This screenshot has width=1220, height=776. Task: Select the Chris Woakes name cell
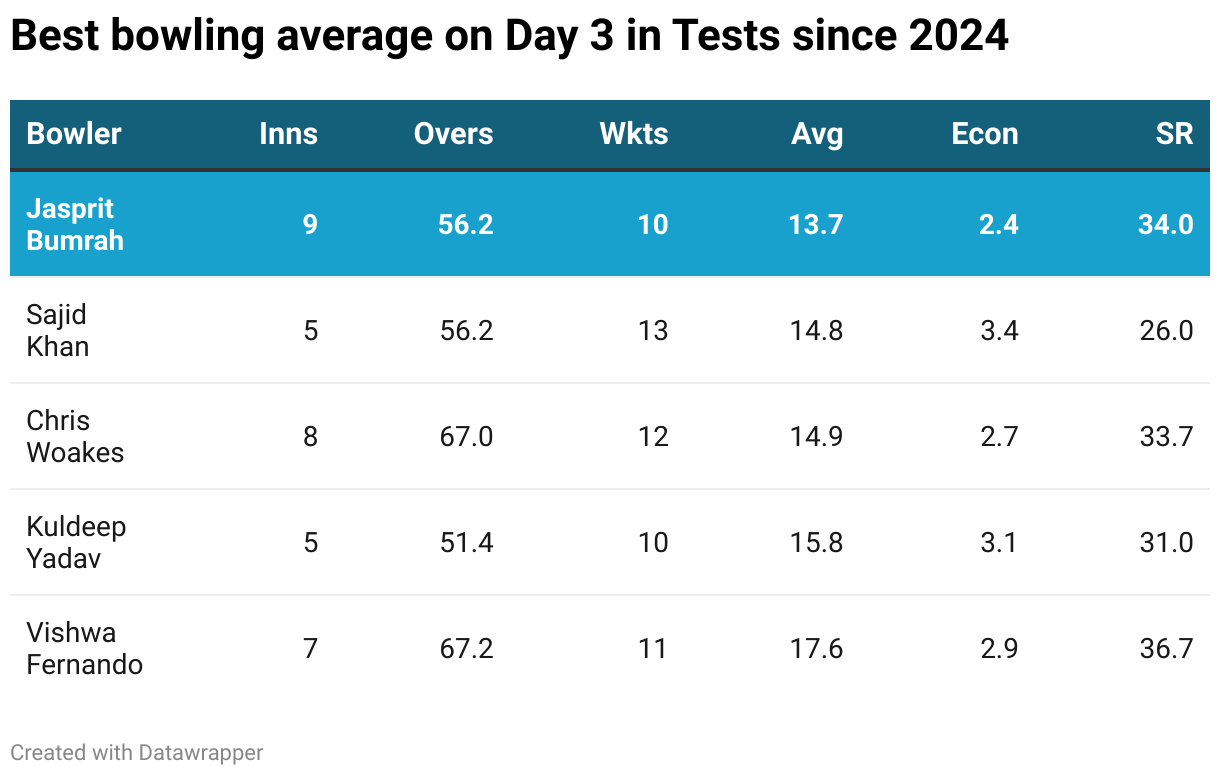point(75,436)
